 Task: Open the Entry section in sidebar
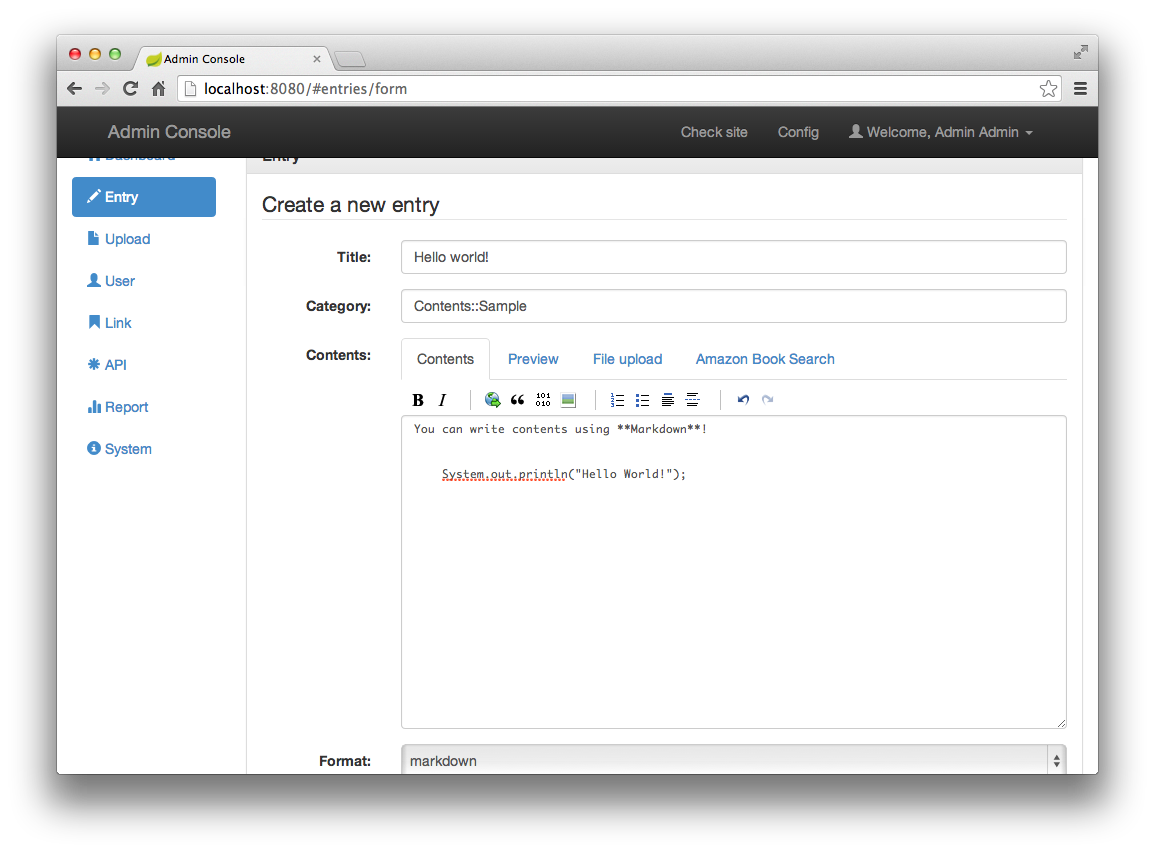[x=144, y=197]
